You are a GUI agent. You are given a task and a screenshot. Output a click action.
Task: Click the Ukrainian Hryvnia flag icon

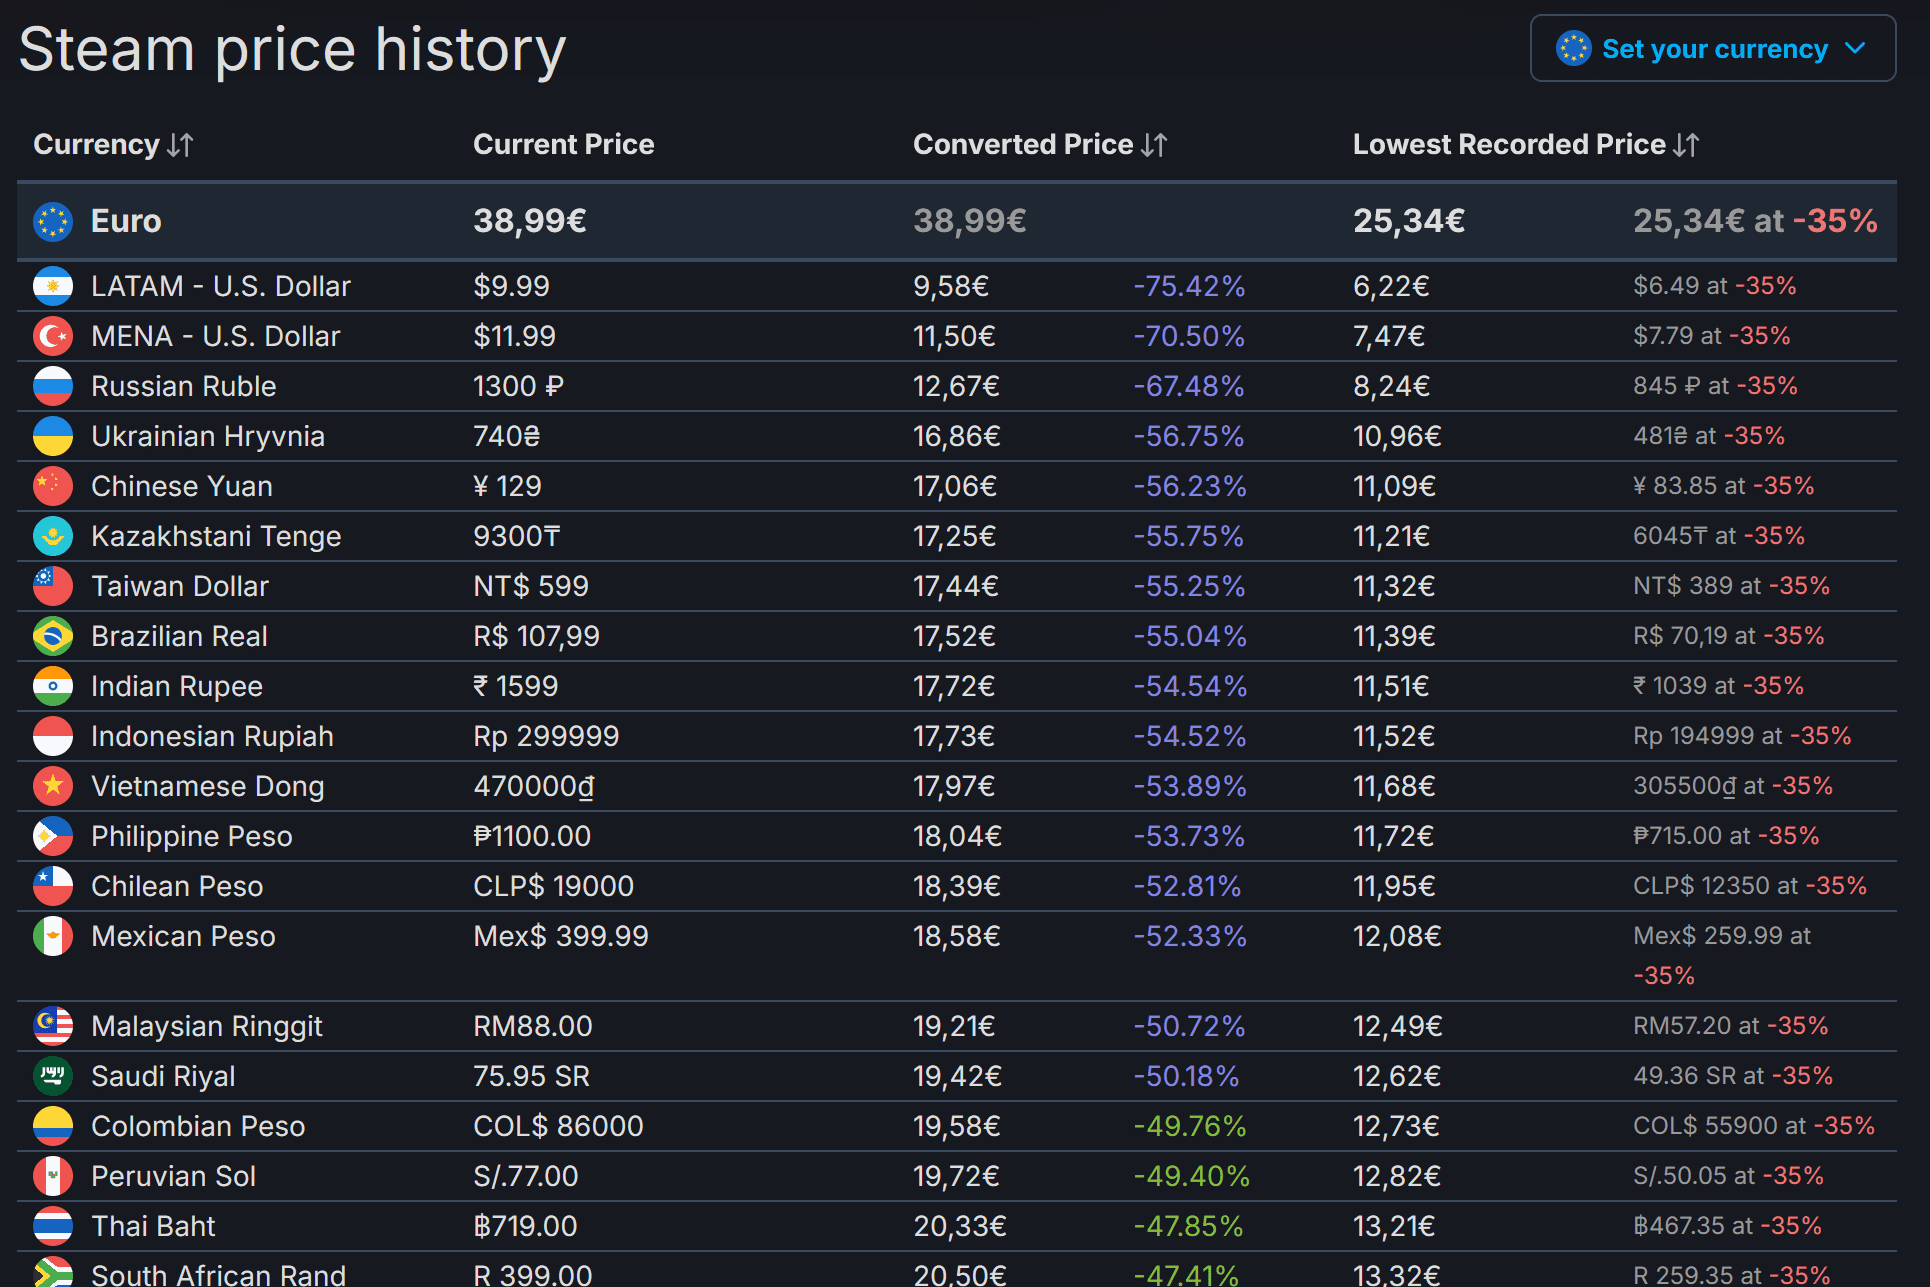[52, 436]
